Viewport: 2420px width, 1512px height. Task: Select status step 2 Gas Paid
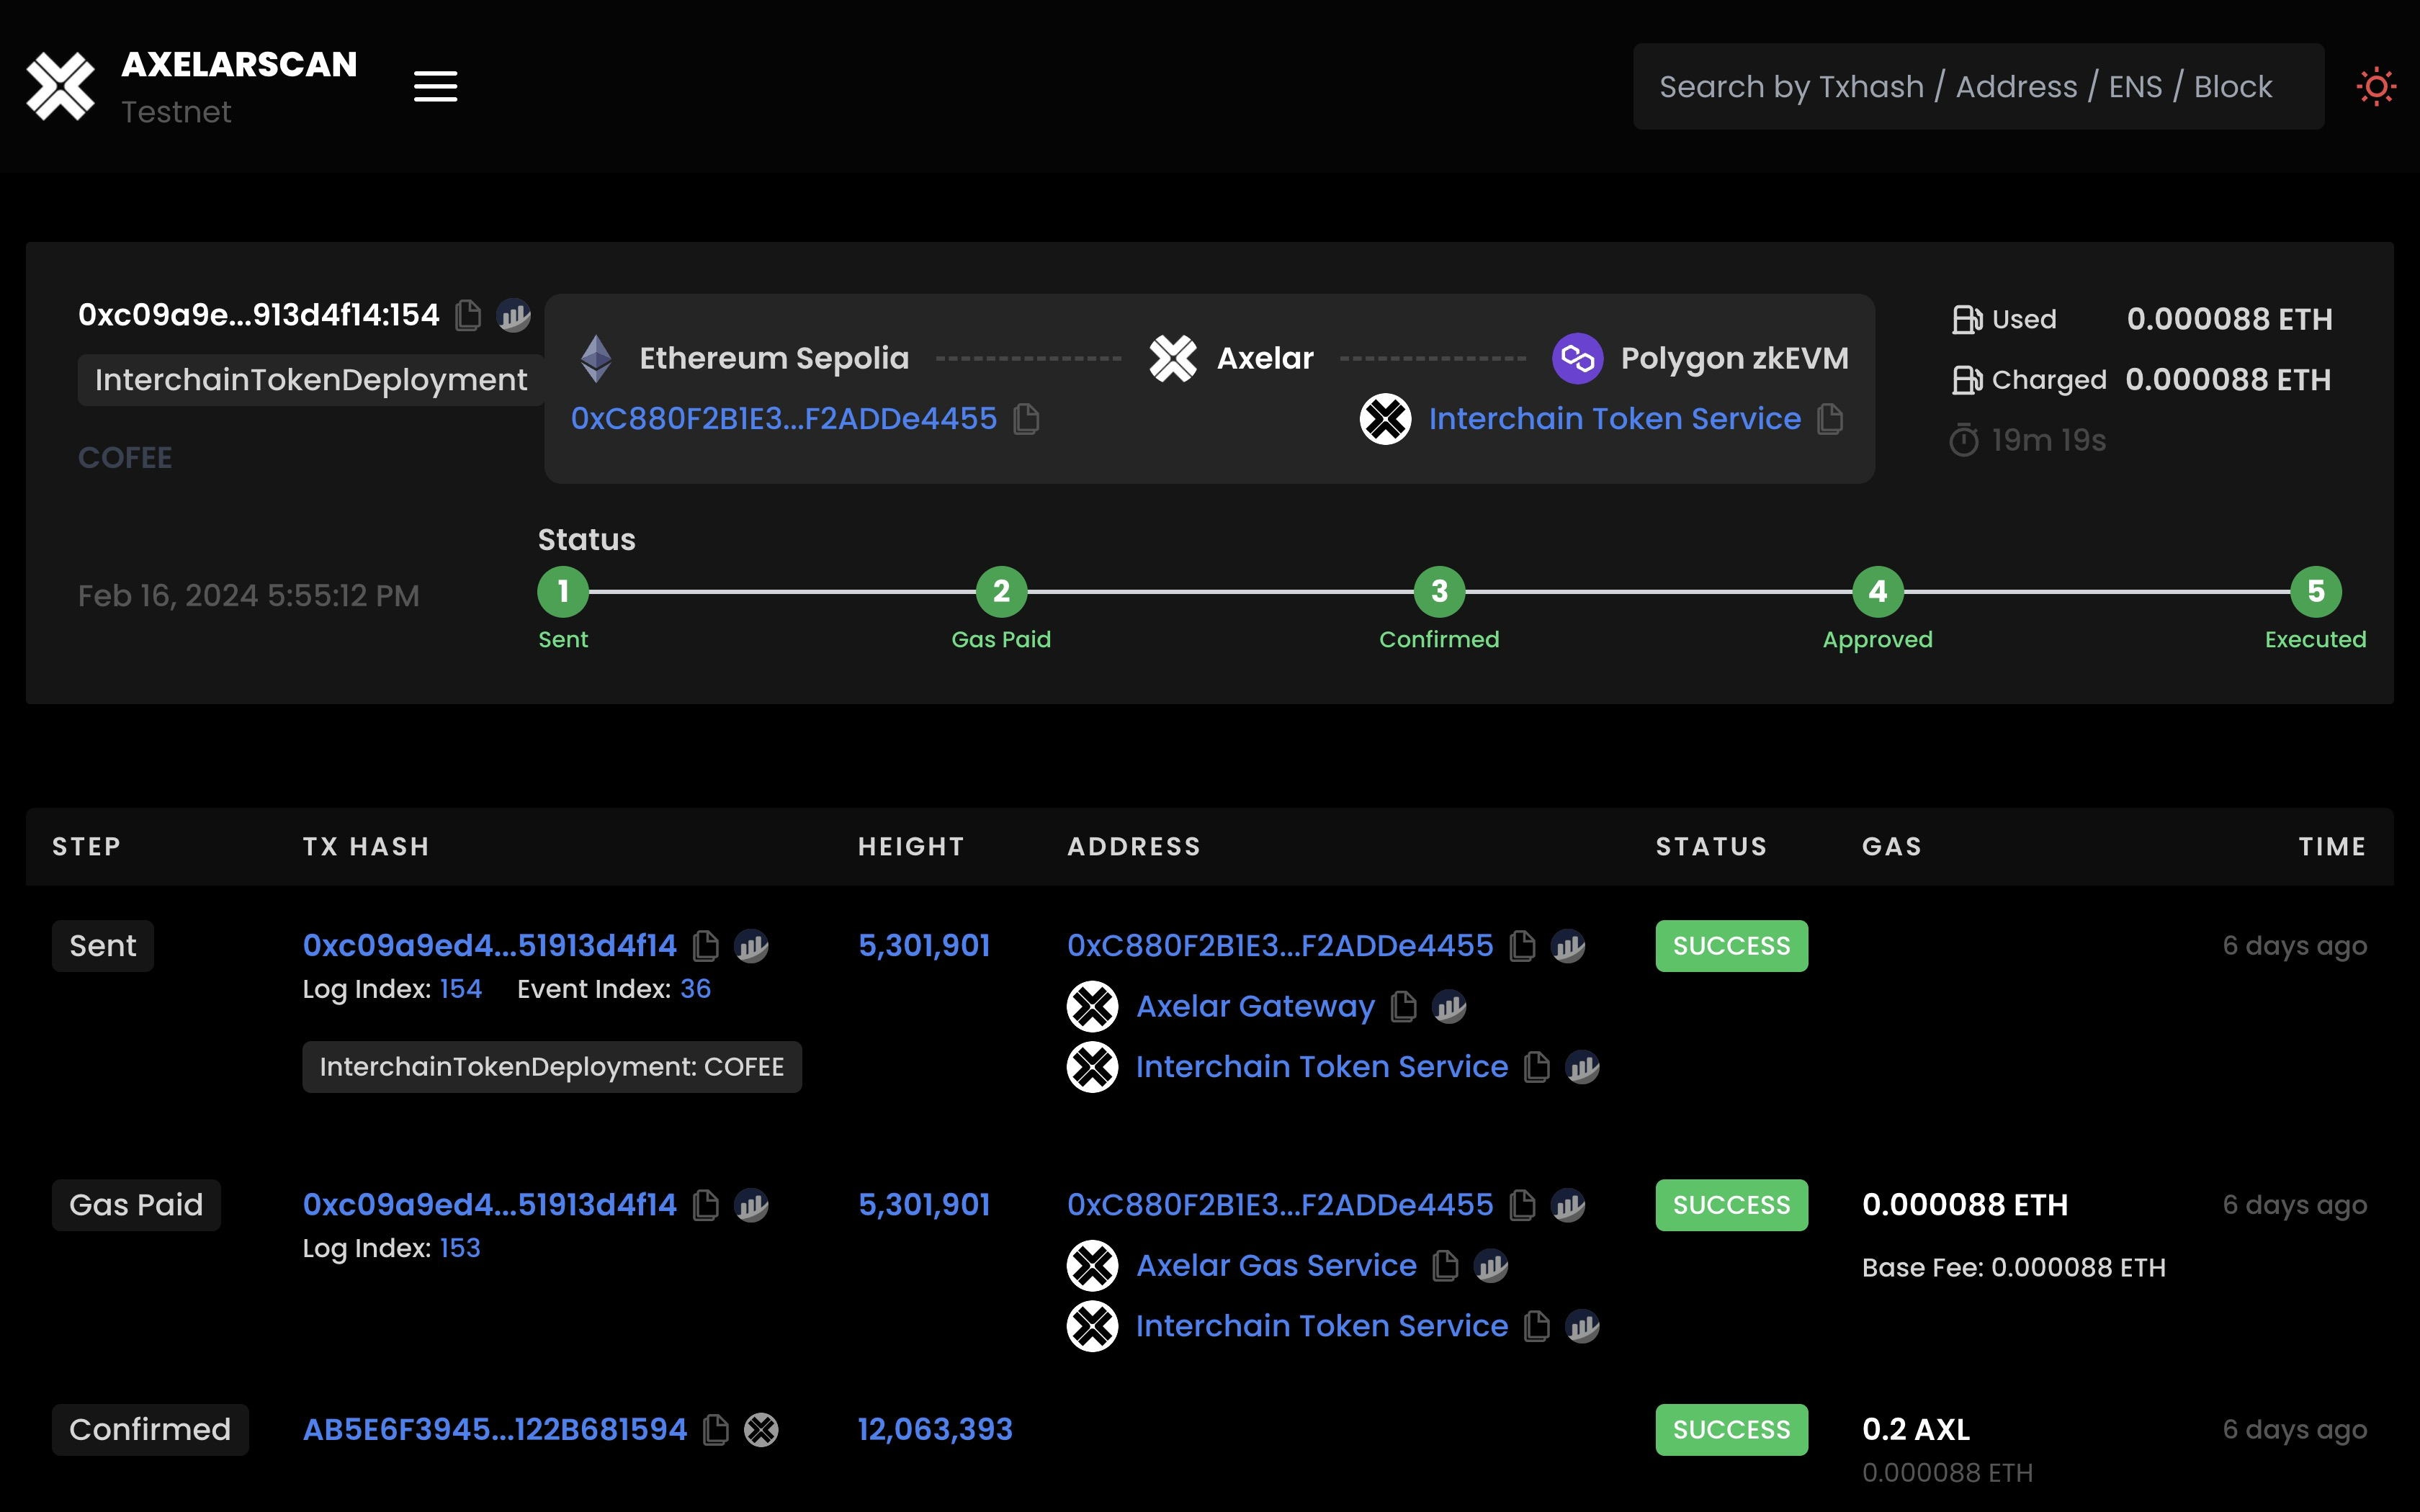[1001, 592]
